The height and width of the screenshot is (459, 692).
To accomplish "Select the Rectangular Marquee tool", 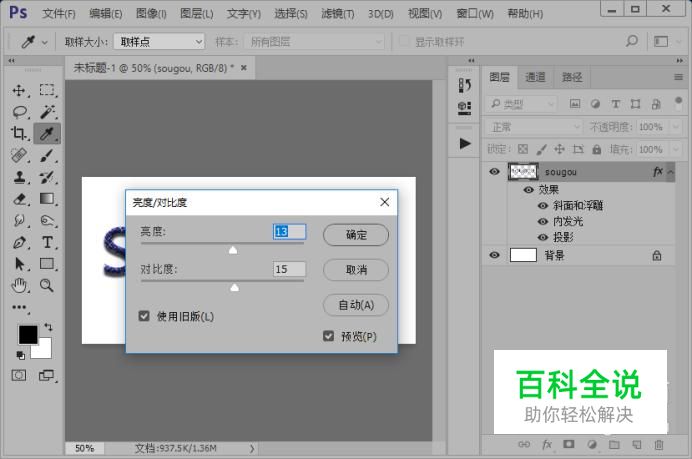I will point(47,90).
